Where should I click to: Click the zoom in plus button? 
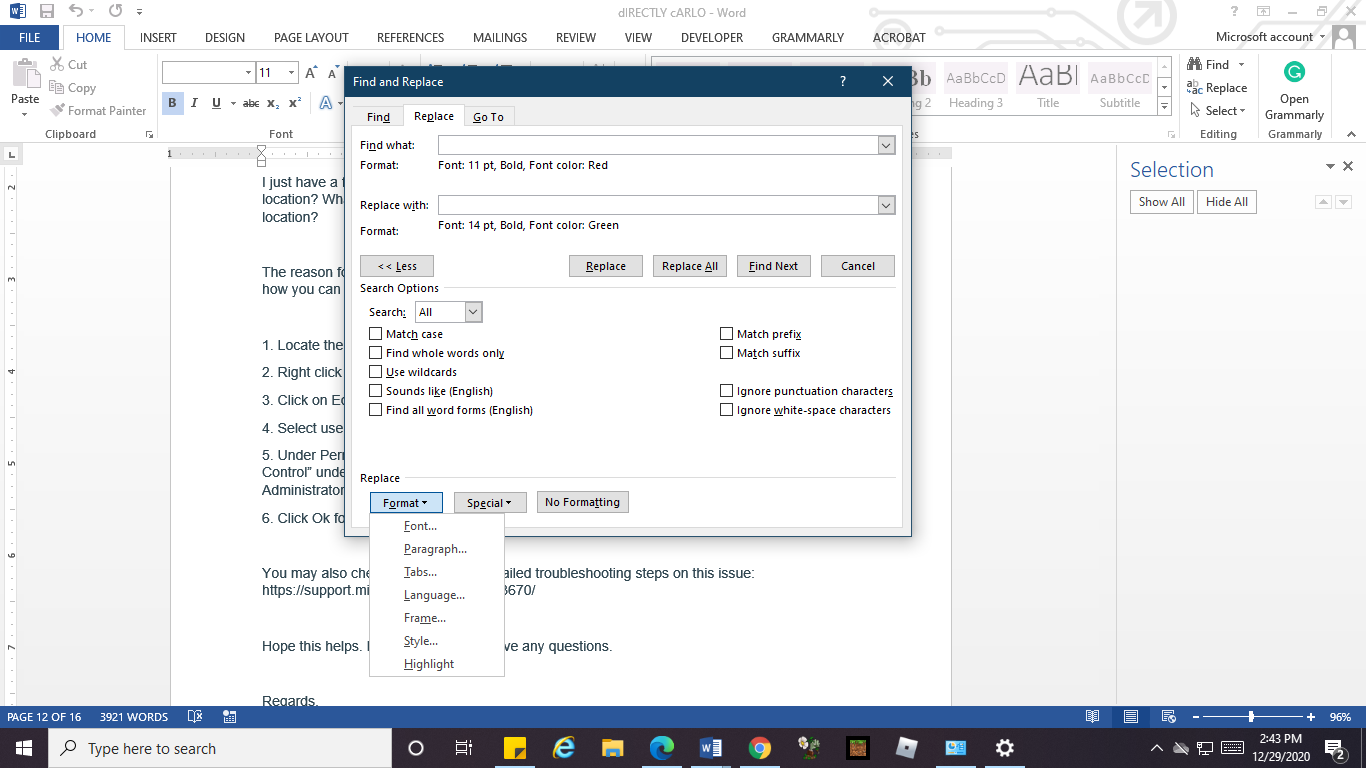pyautogui.click(x=1311, y=717)
